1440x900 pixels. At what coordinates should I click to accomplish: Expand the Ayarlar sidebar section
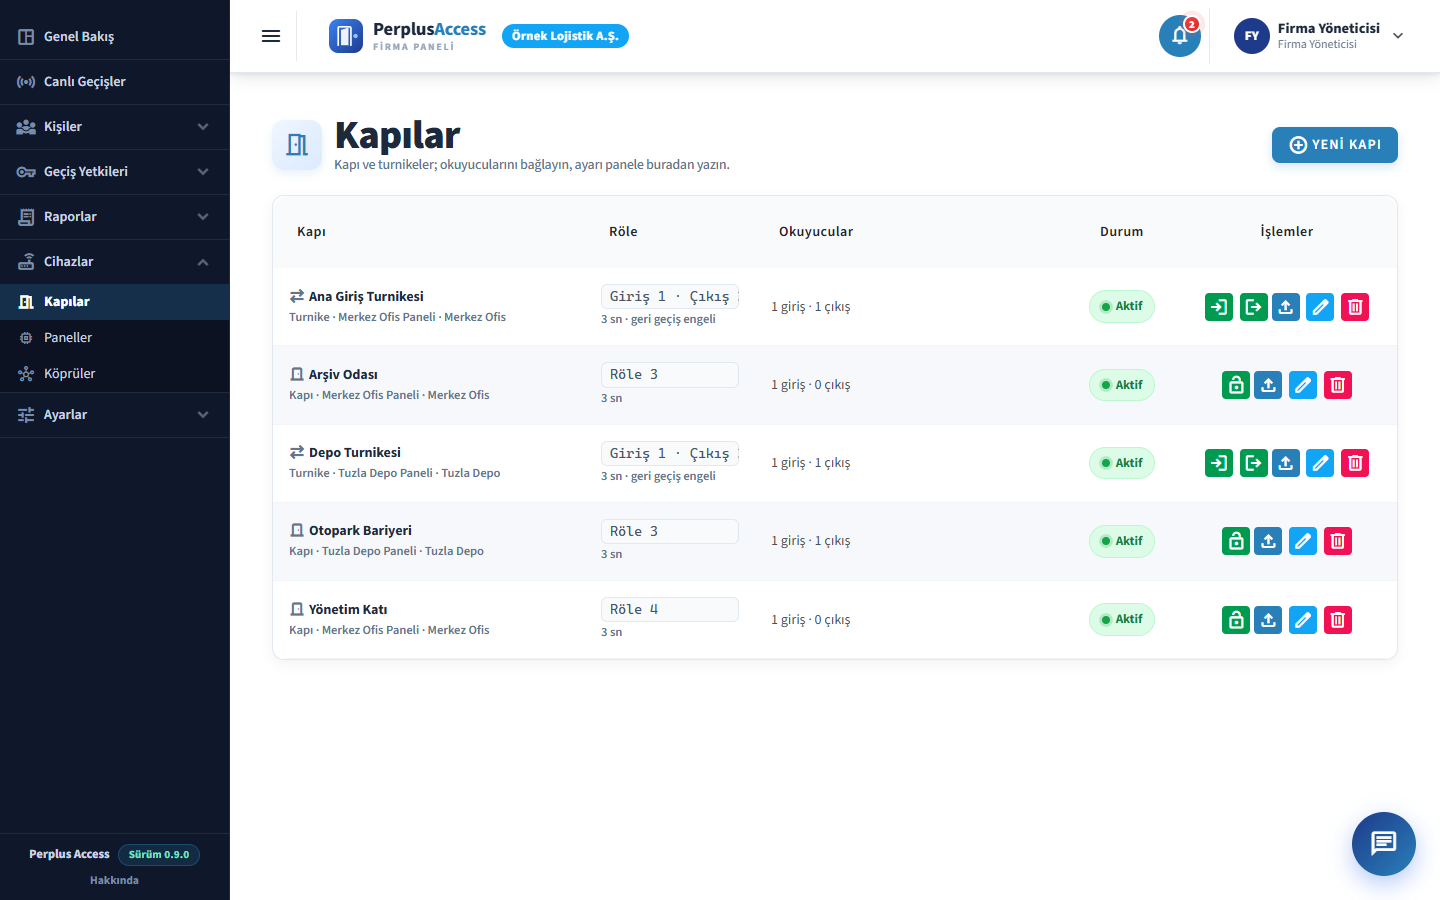tap(115, 415)
